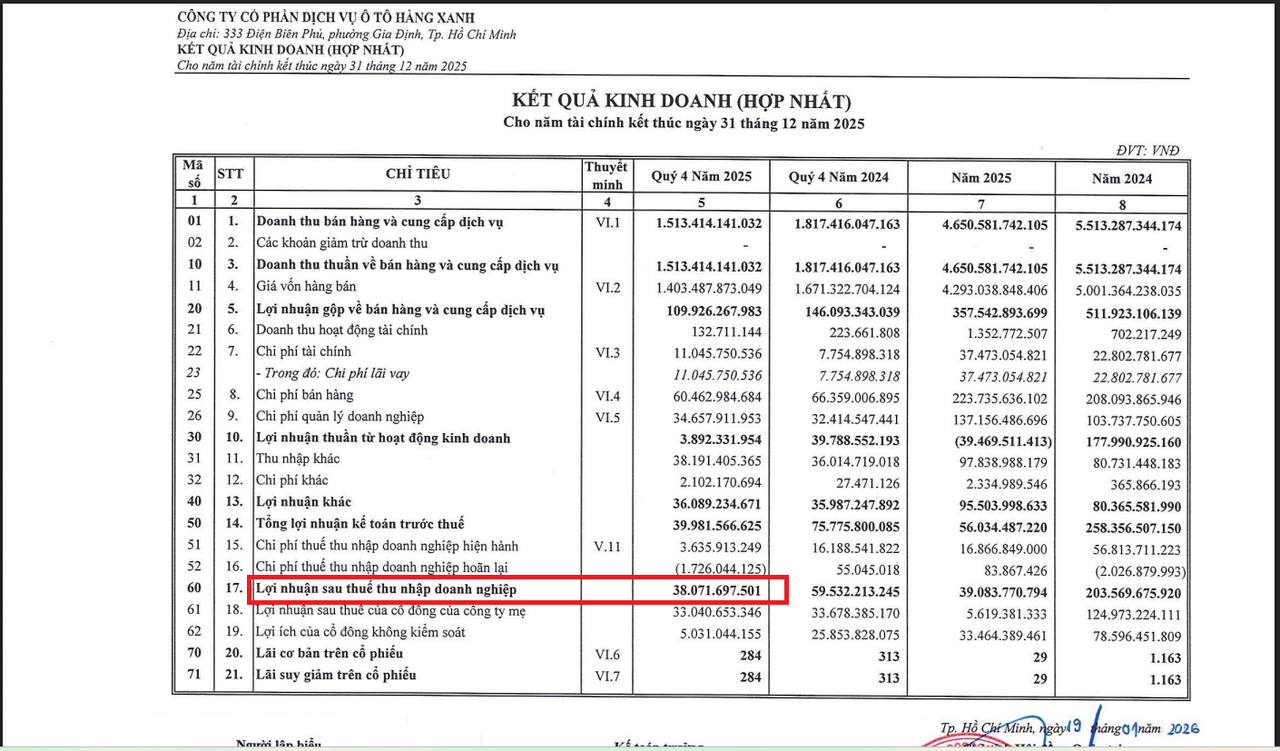Click the 'Quý 4 Năm 2024' column header

(839, 177)
